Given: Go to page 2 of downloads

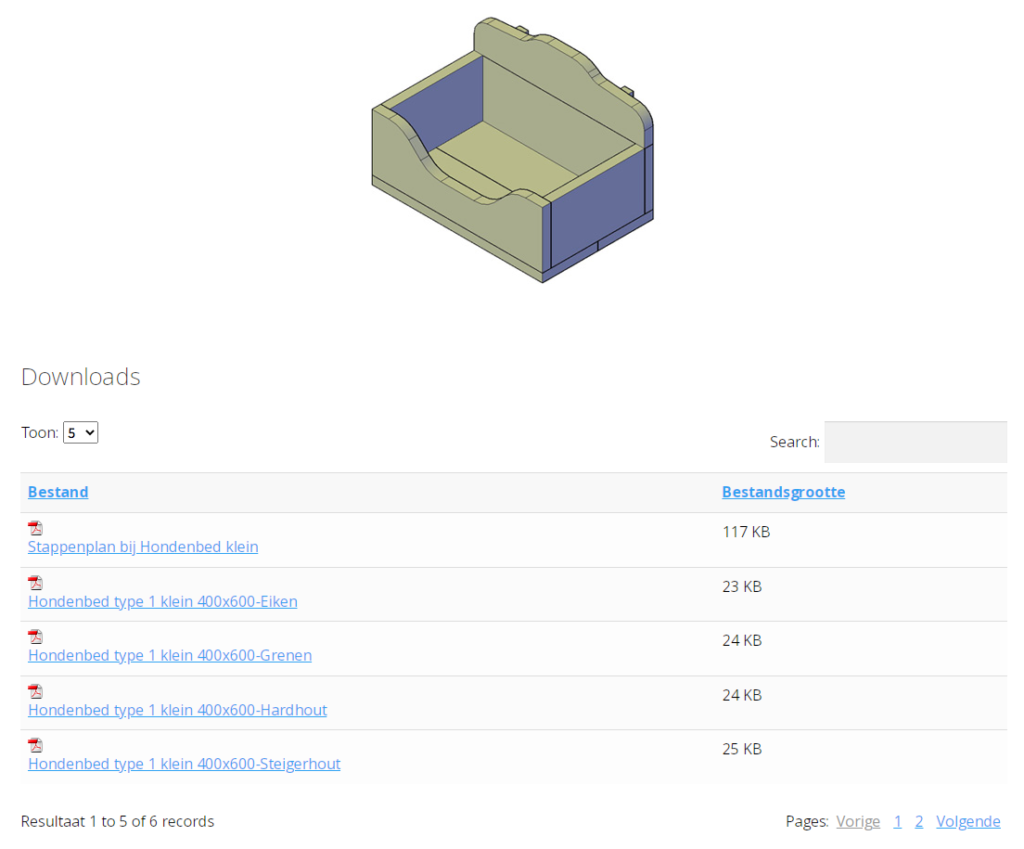Looking at the screenshot, I should pyautogui.click(x=919, y=822).
